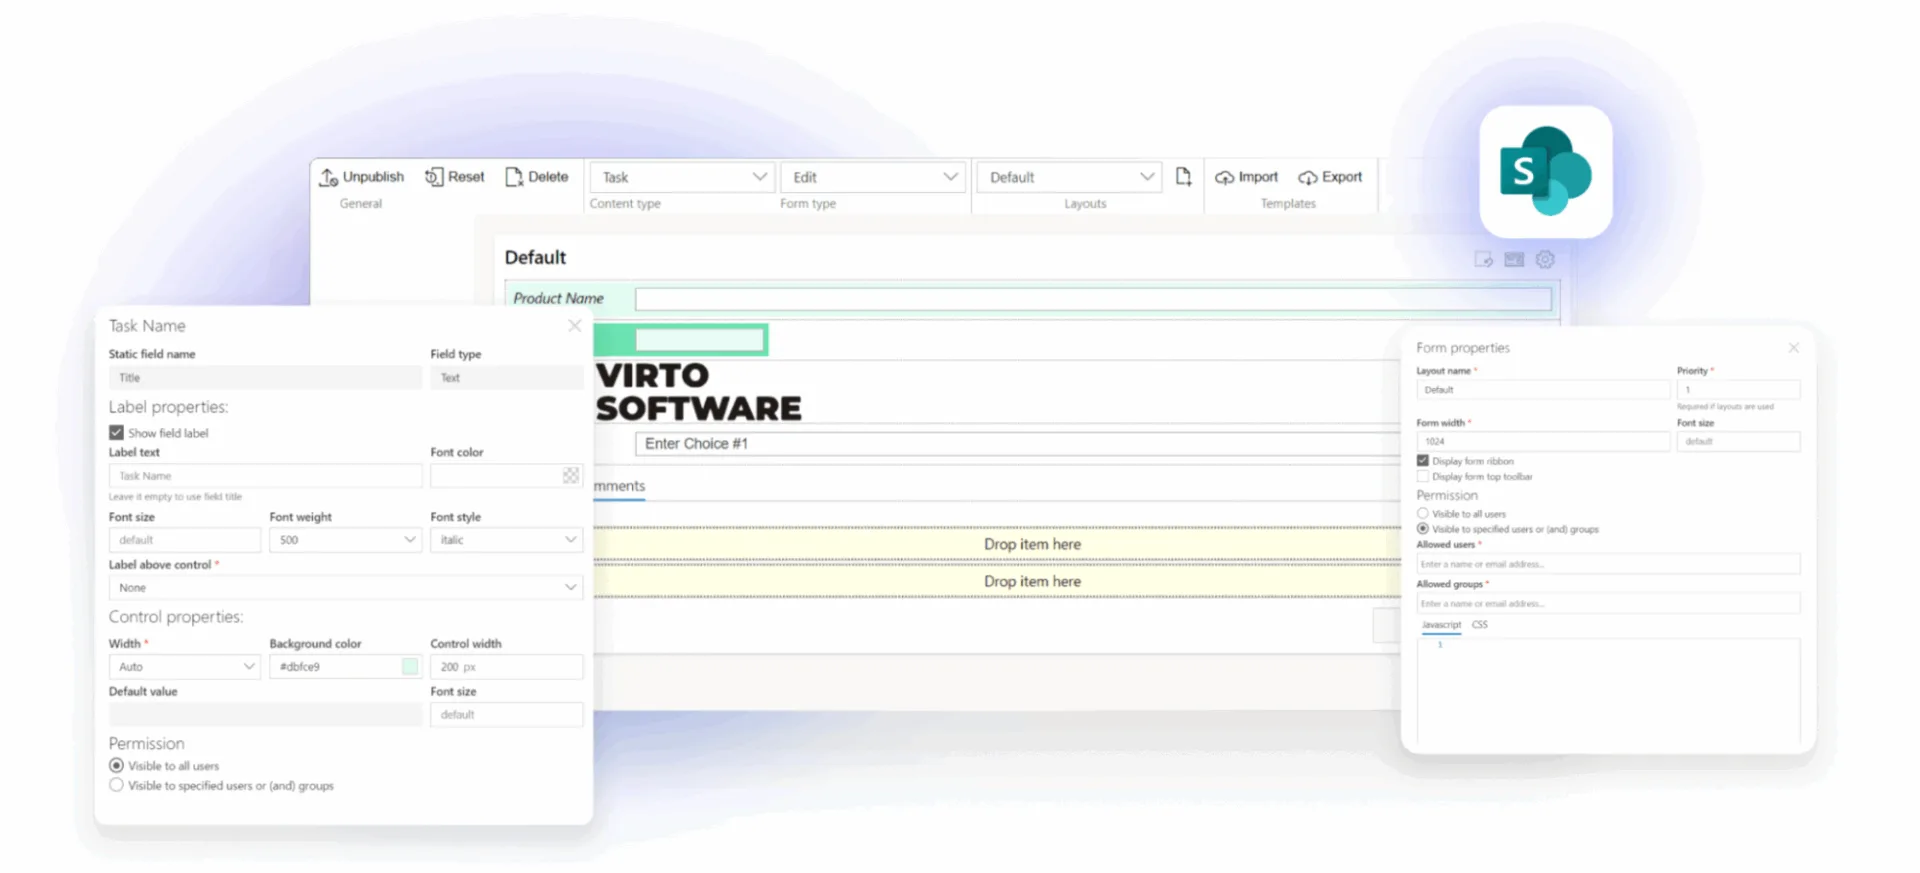Click the Field type Text field

[506, 378]
